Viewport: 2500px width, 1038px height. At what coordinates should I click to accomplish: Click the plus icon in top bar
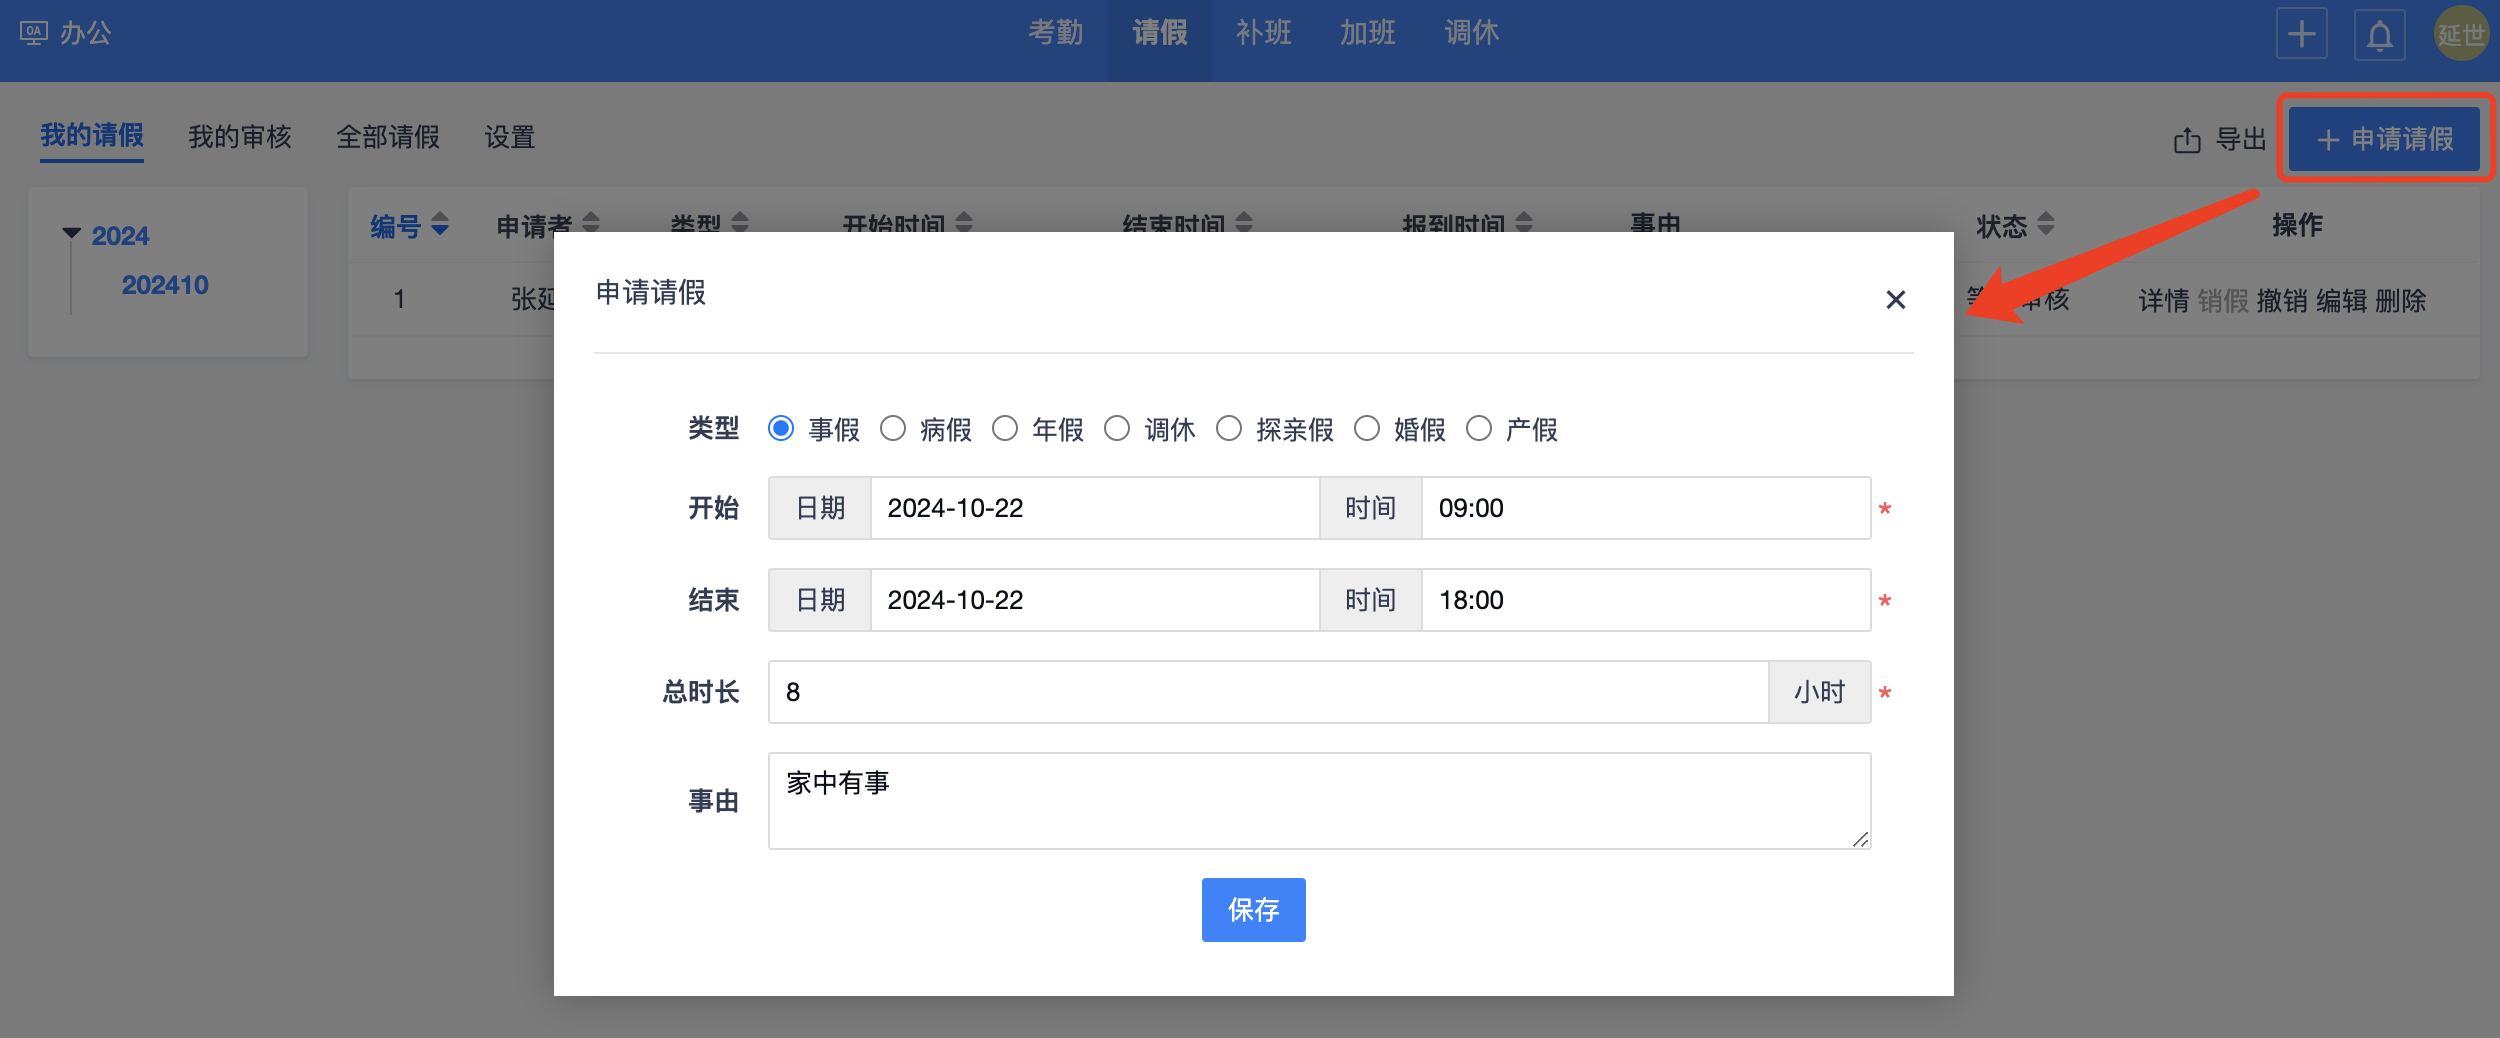(2301, 34)
